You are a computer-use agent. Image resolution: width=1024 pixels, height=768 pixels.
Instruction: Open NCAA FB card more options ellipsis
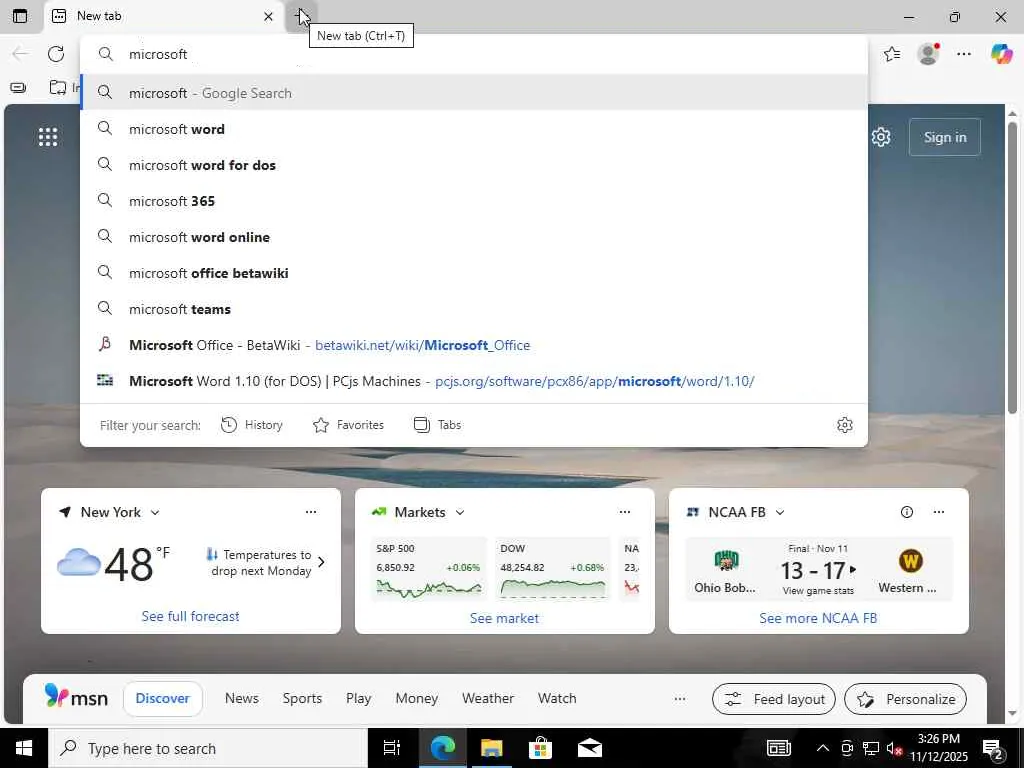938,512
